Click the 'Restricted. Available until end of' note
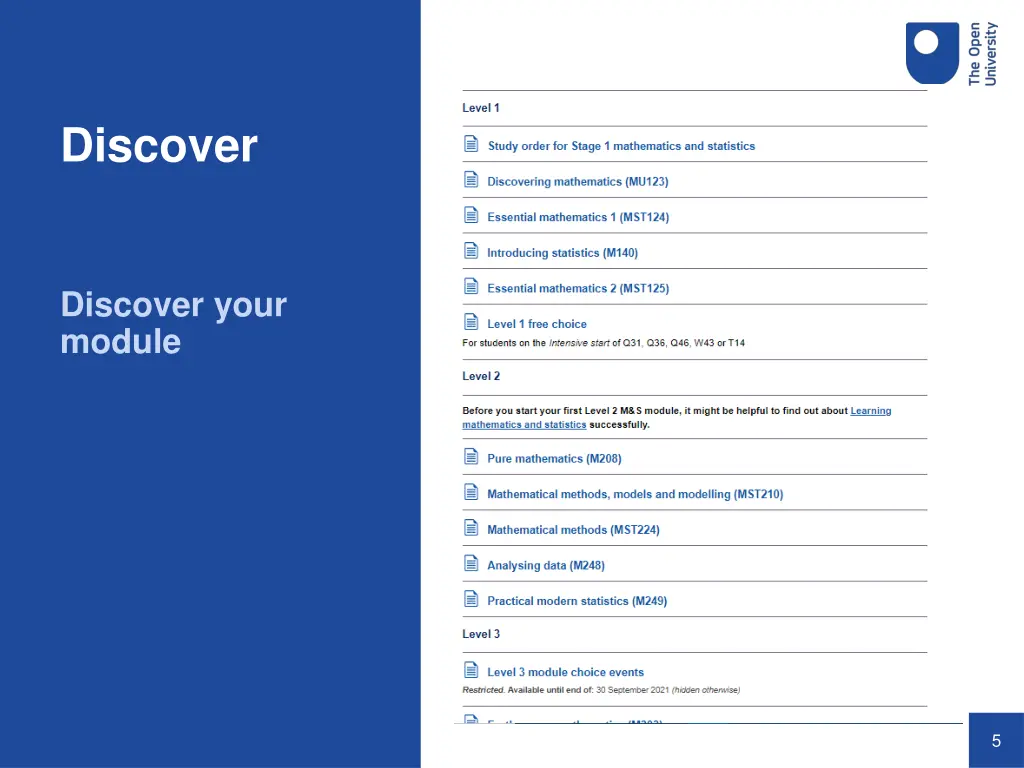 pyautogui.click(x=601, y=690)
